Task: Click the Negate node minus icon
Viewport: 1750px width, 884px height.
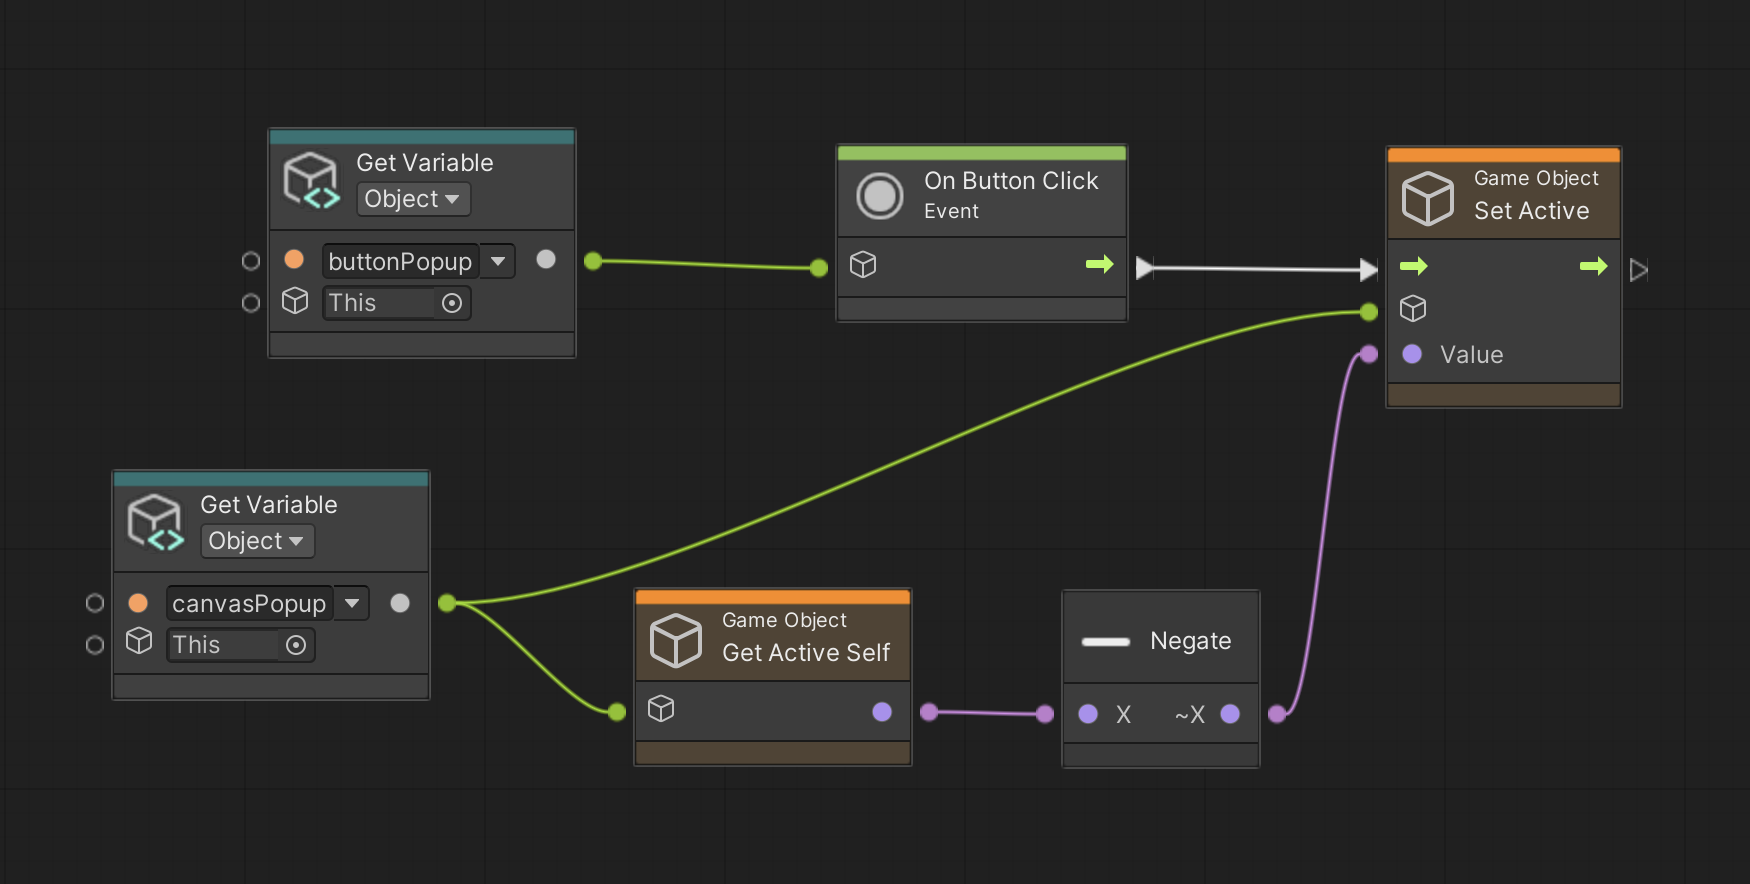Action: (1105, 642)
